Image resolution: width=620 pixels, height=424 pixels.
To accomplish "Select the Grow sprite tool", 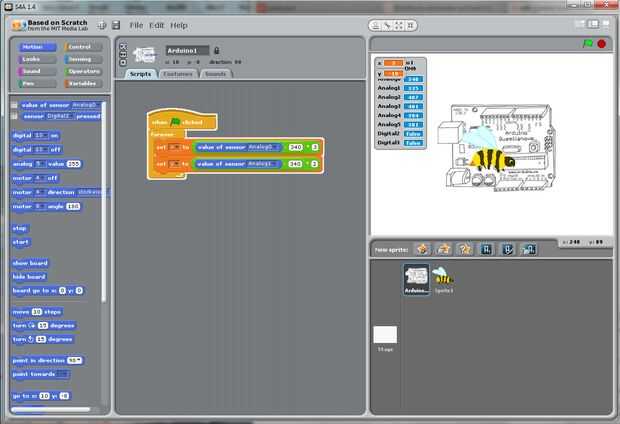I will [x=399, y=26].
